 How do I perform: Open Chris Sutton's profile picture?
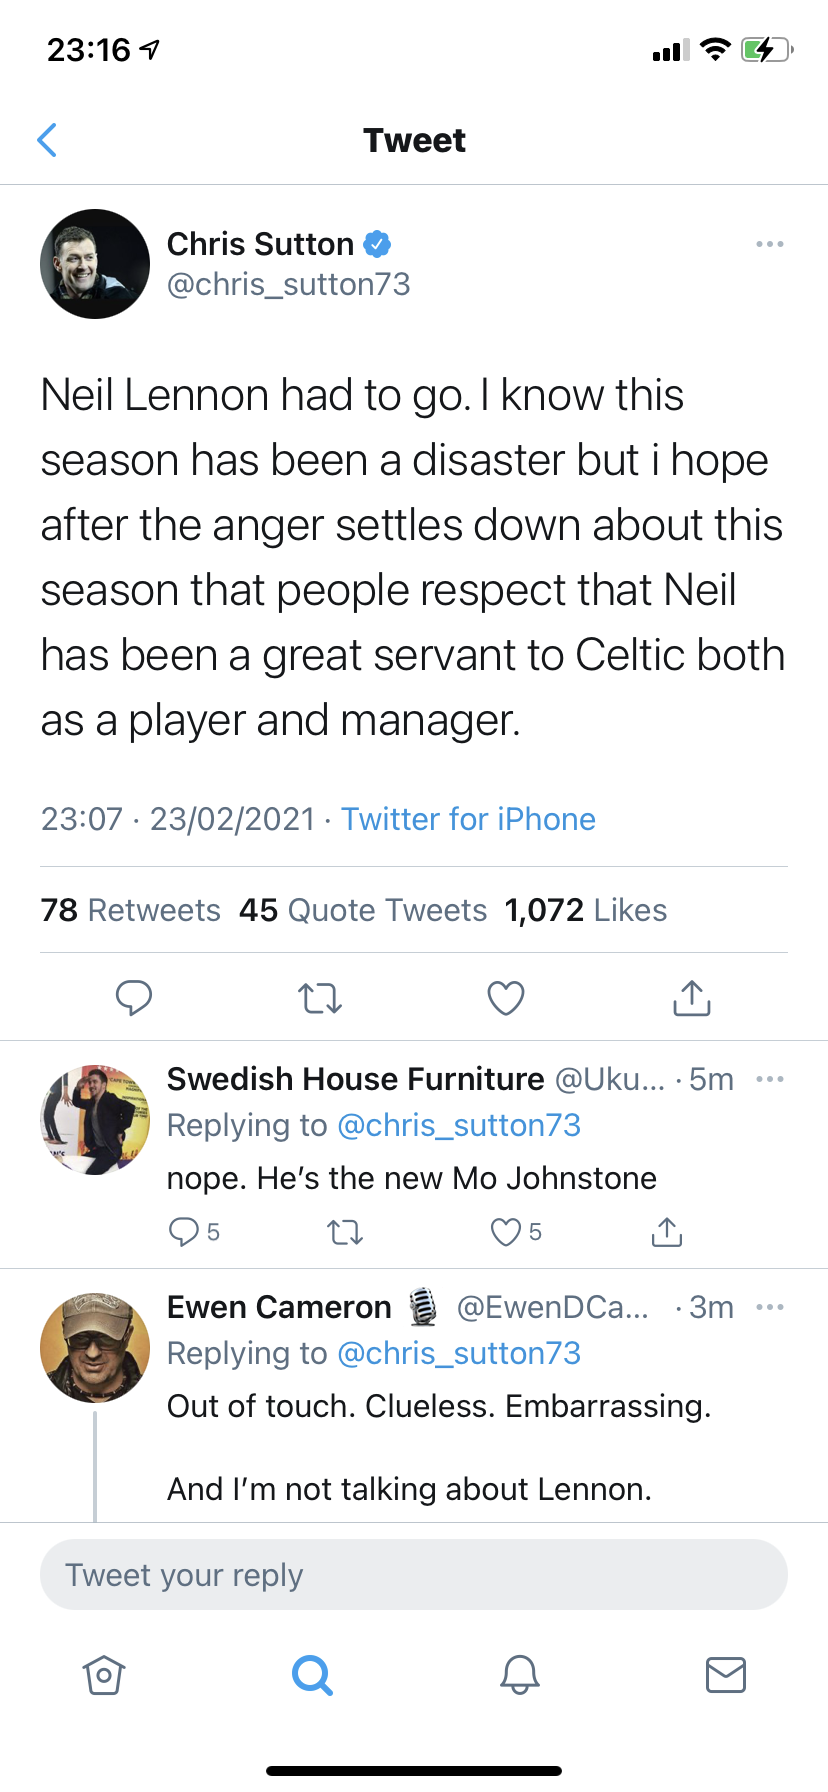(x=95, y=264)
